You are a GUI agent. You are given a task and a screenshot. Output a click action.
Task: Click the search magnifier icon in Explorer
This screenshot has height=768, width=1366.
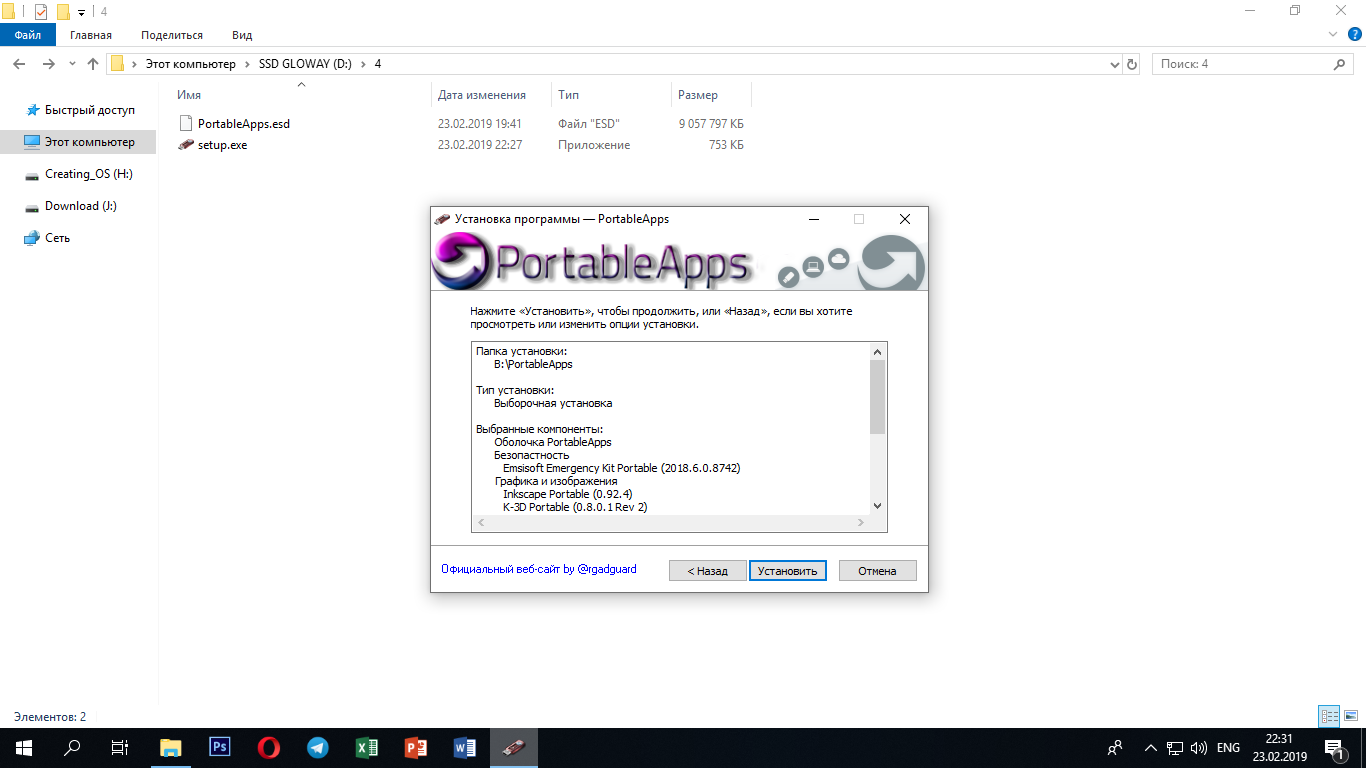point(1340,64)
